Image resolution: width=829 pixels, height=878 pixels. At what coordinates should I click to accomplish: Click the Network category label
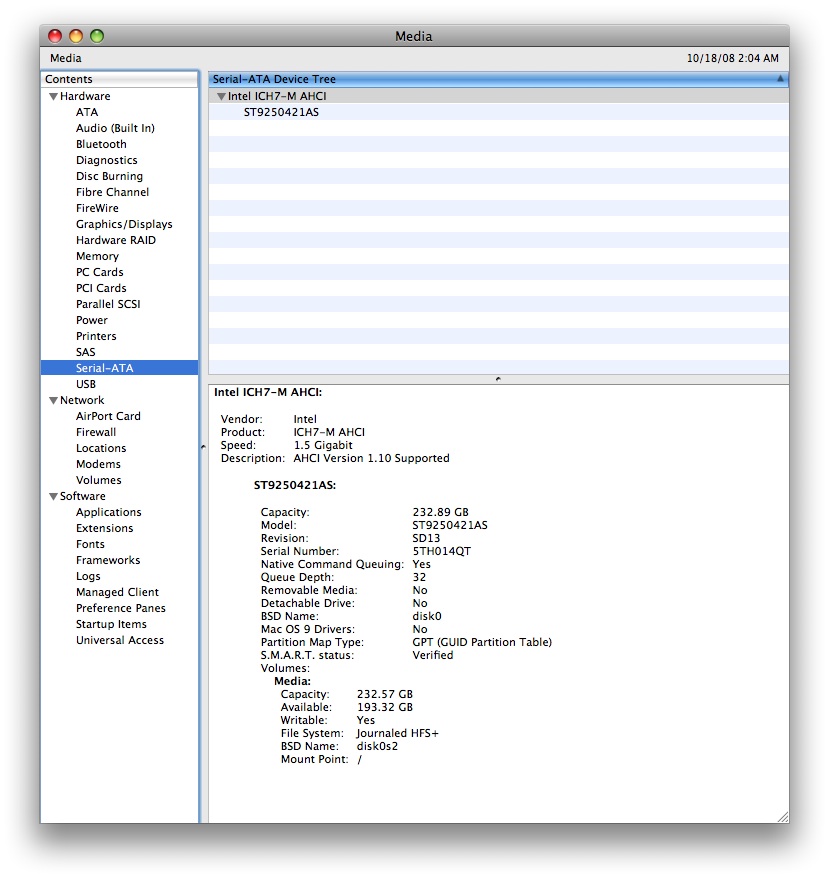pyautogui.click(x=82, y=400)
